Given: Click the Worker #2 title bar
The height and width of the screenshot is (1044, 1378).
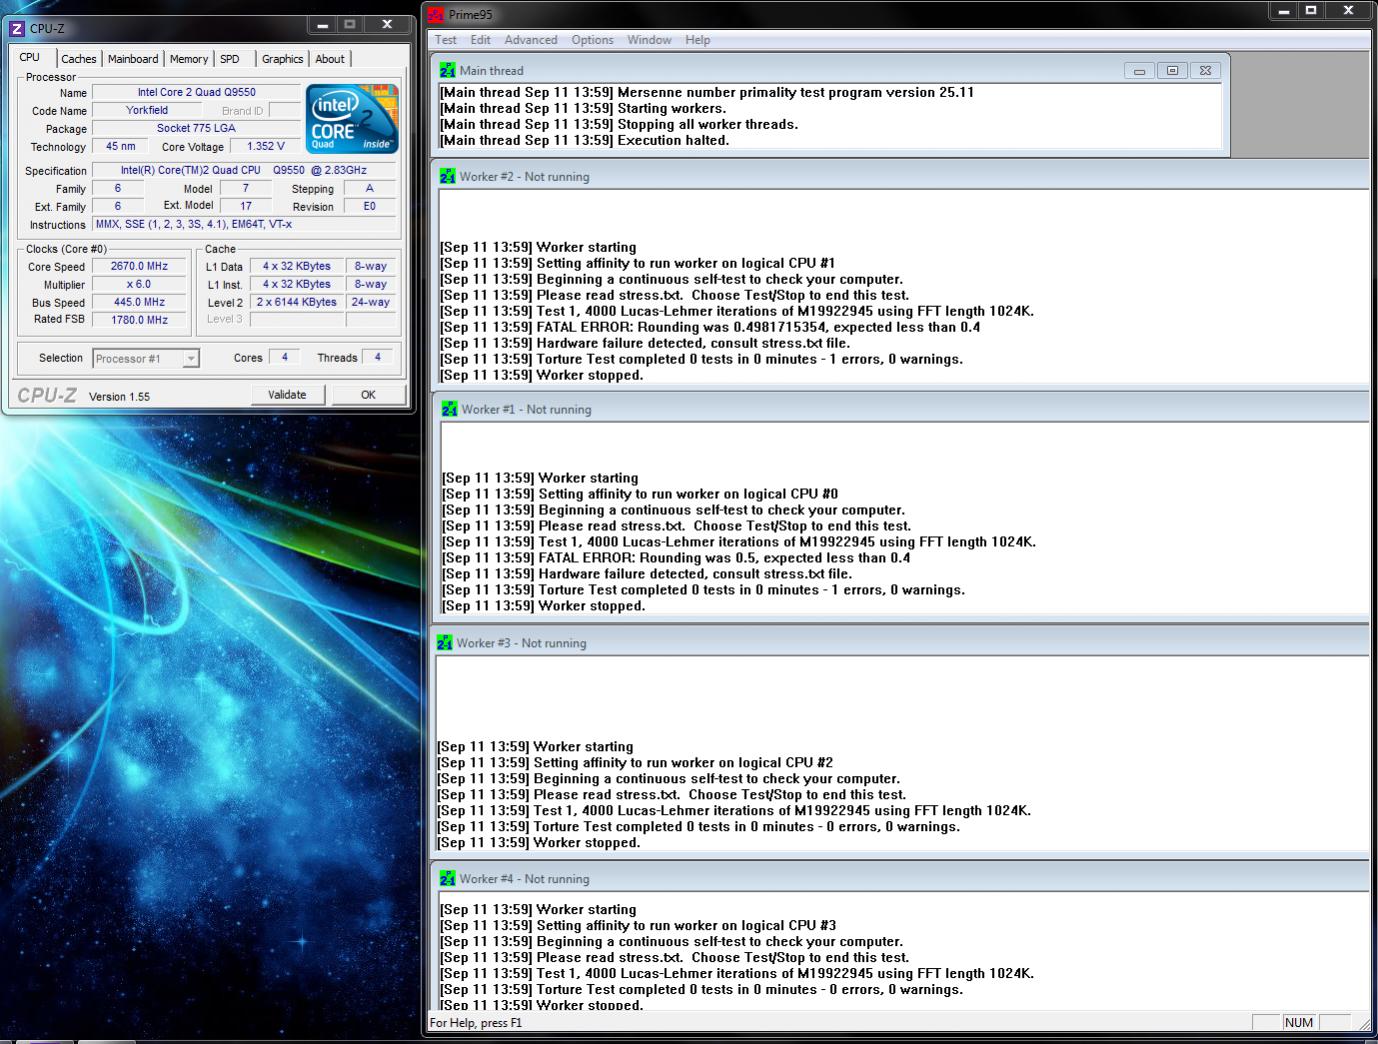Looking at the screenshot, I should pyautogui.click(x=900, y=176).
